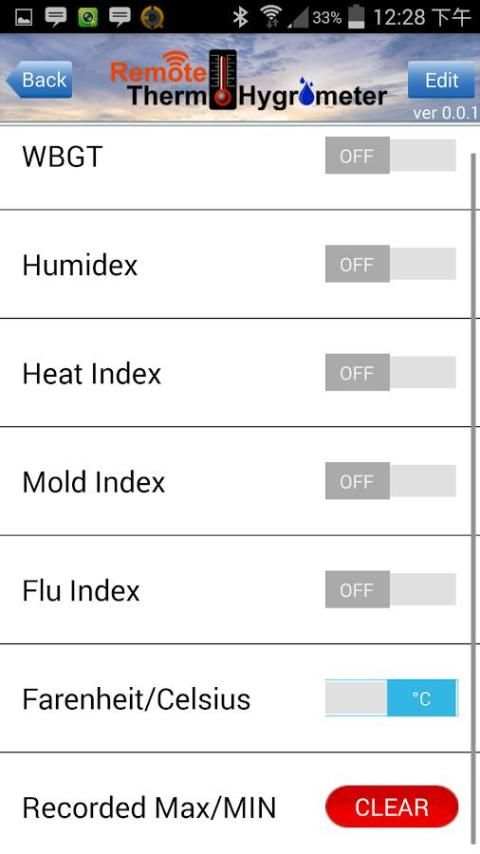Image resolution: width=480 pixels, height=854 pixels.
Task: Enable the Humidex toggle
Action: click(x=391, y=264)
